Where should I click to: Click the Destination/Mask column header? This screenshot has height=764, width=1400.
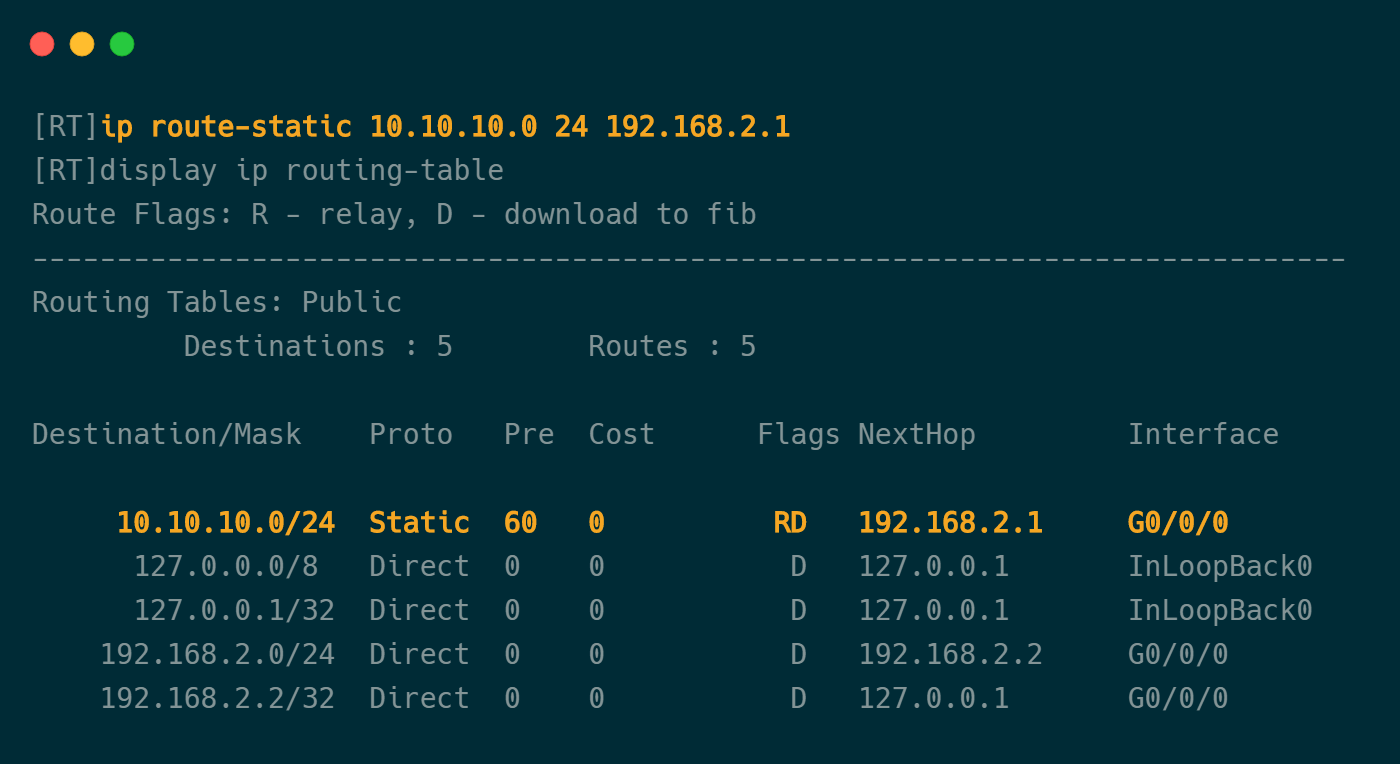point(167,435)
